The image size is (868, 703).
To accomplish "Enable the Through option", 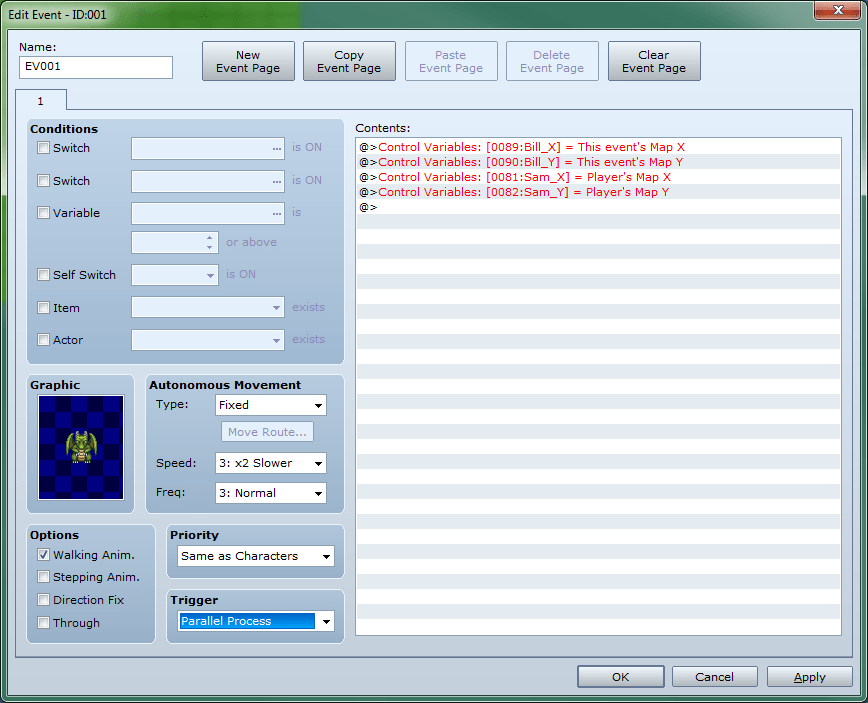I will (x=43, y=622).
